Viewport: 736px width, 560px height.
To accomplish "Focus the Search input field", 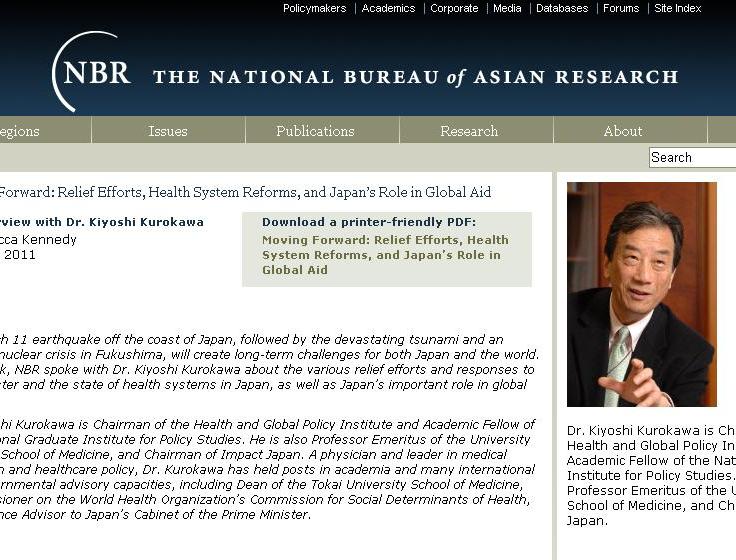I will (692, 157).
